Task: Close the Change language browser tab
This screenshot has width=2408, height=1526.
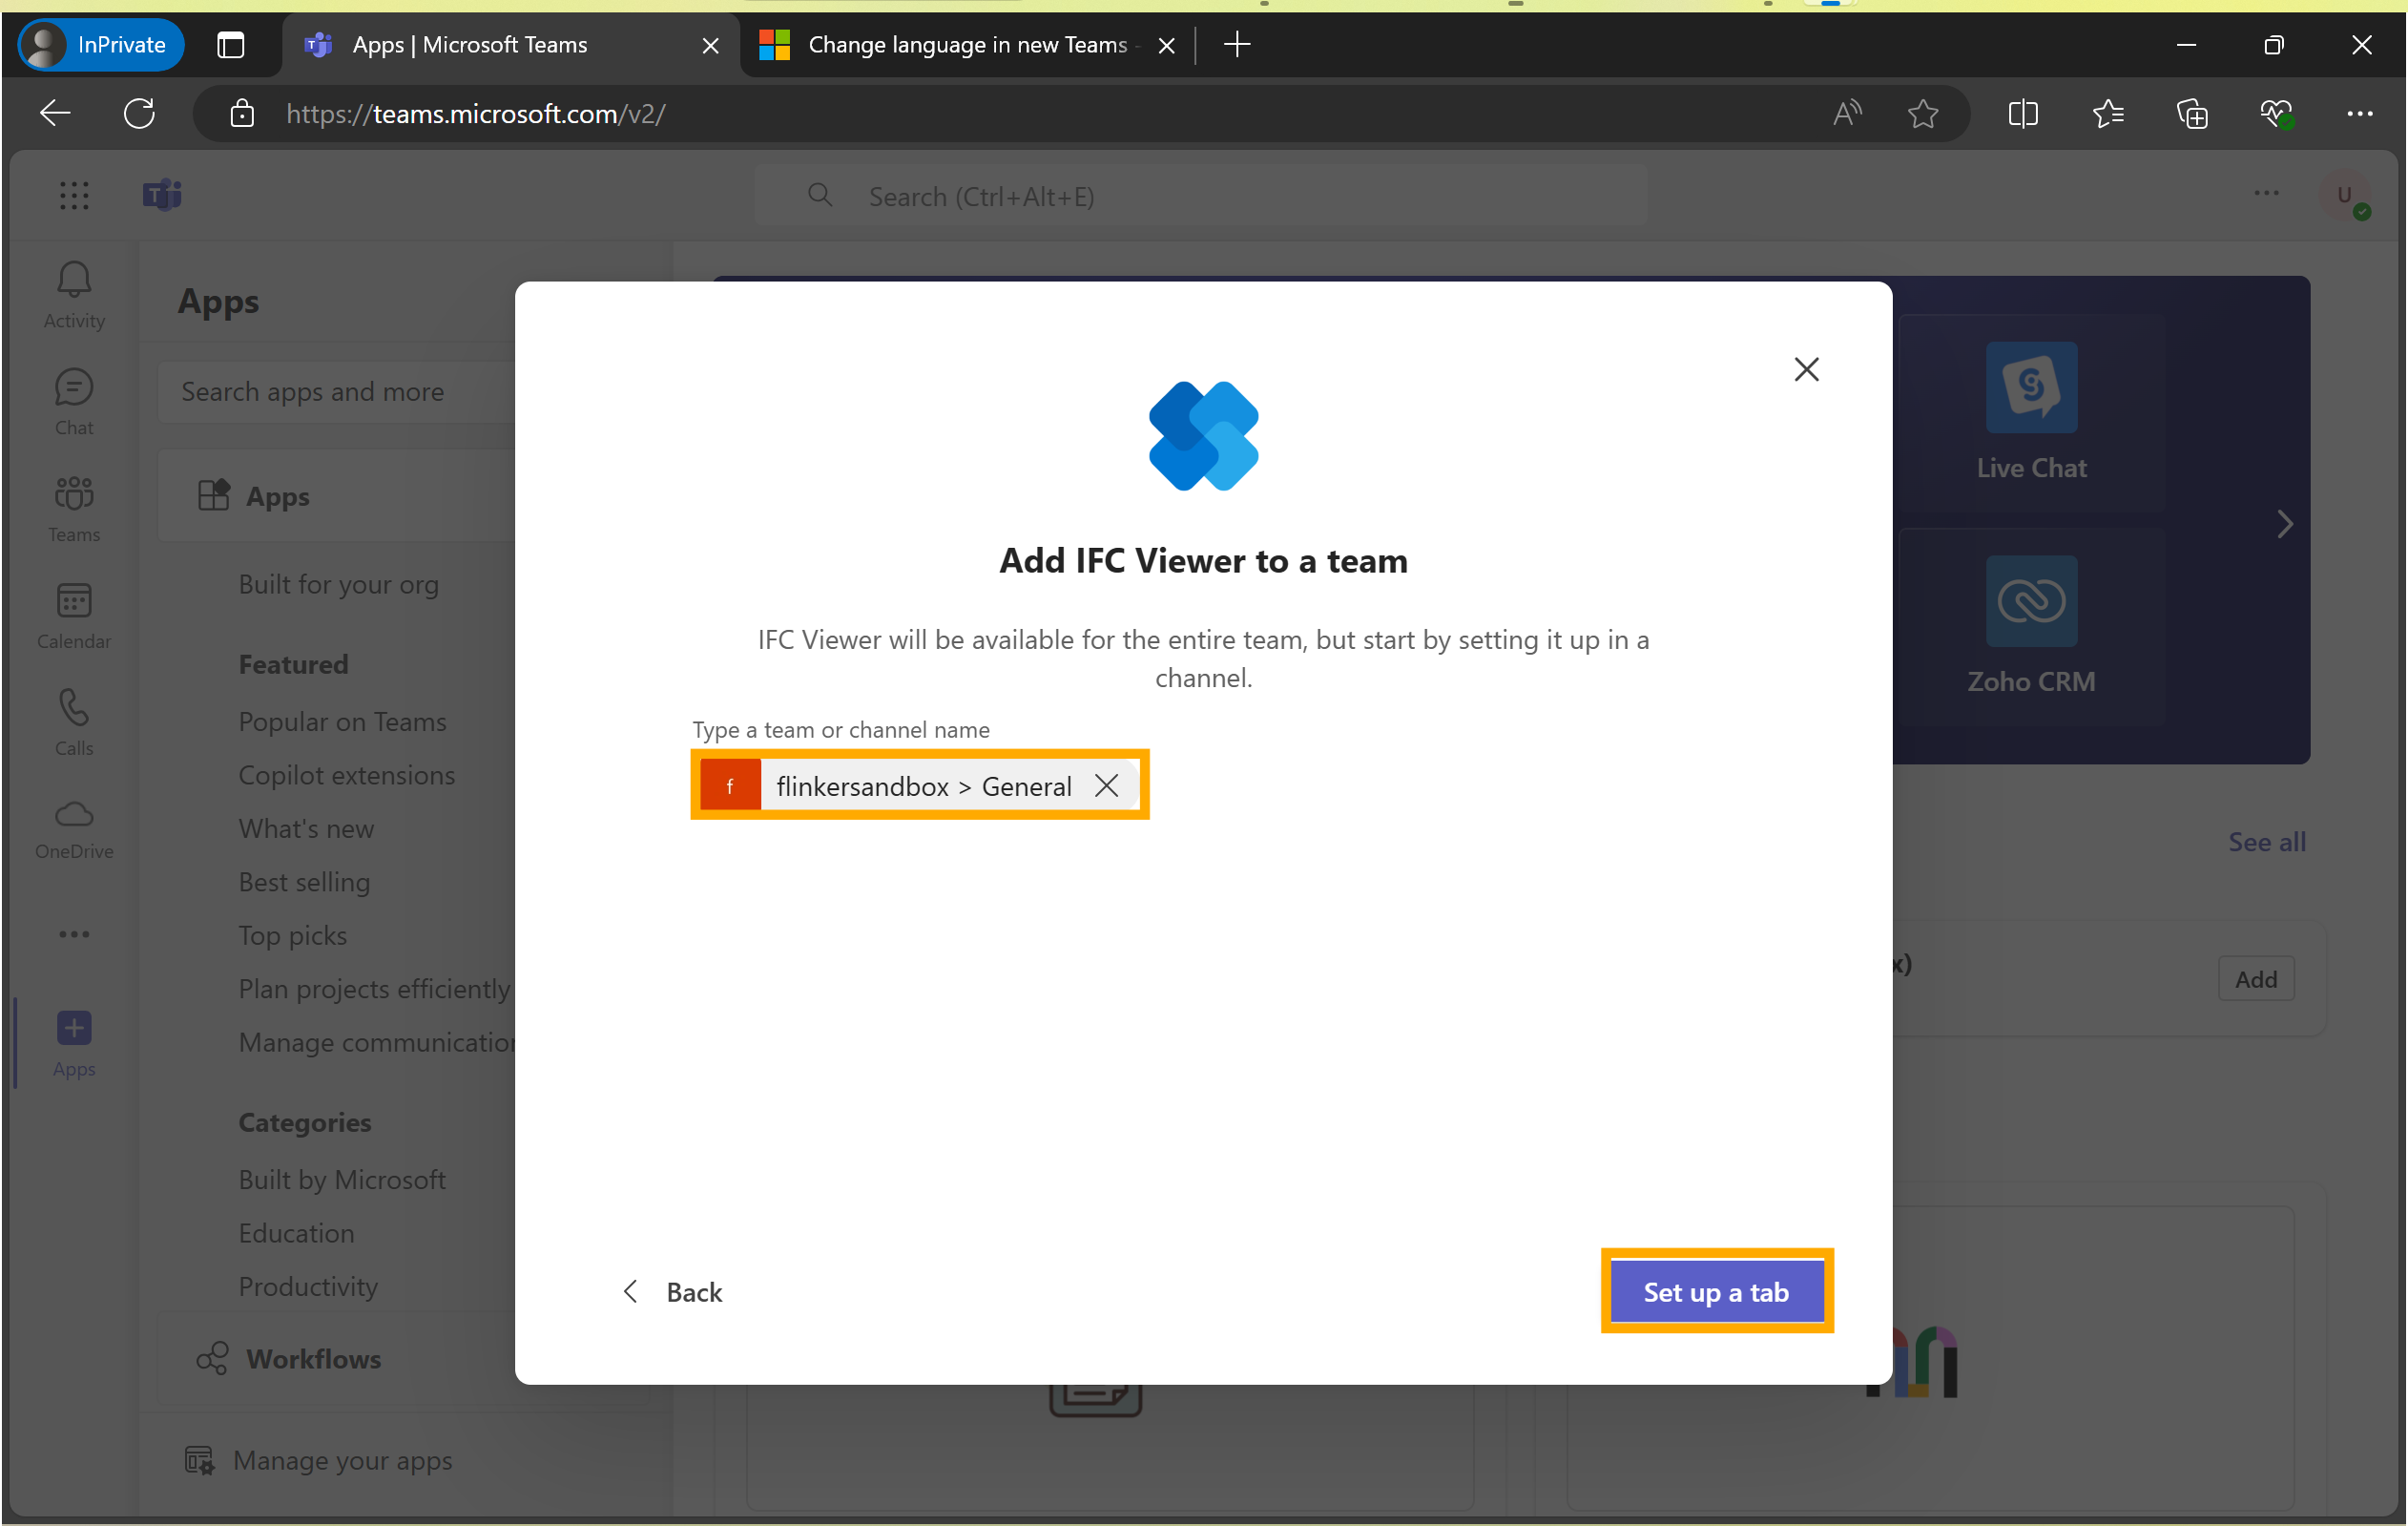Action: pos(1166,45)
